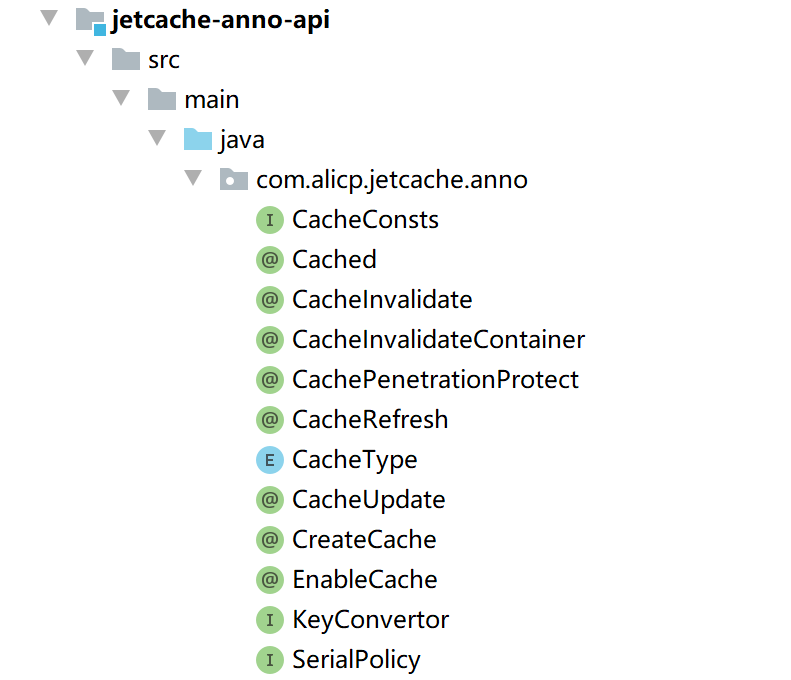Collapse the java folder arrow
This screenshot has height=680, width=791.
(x=157, y=139)
